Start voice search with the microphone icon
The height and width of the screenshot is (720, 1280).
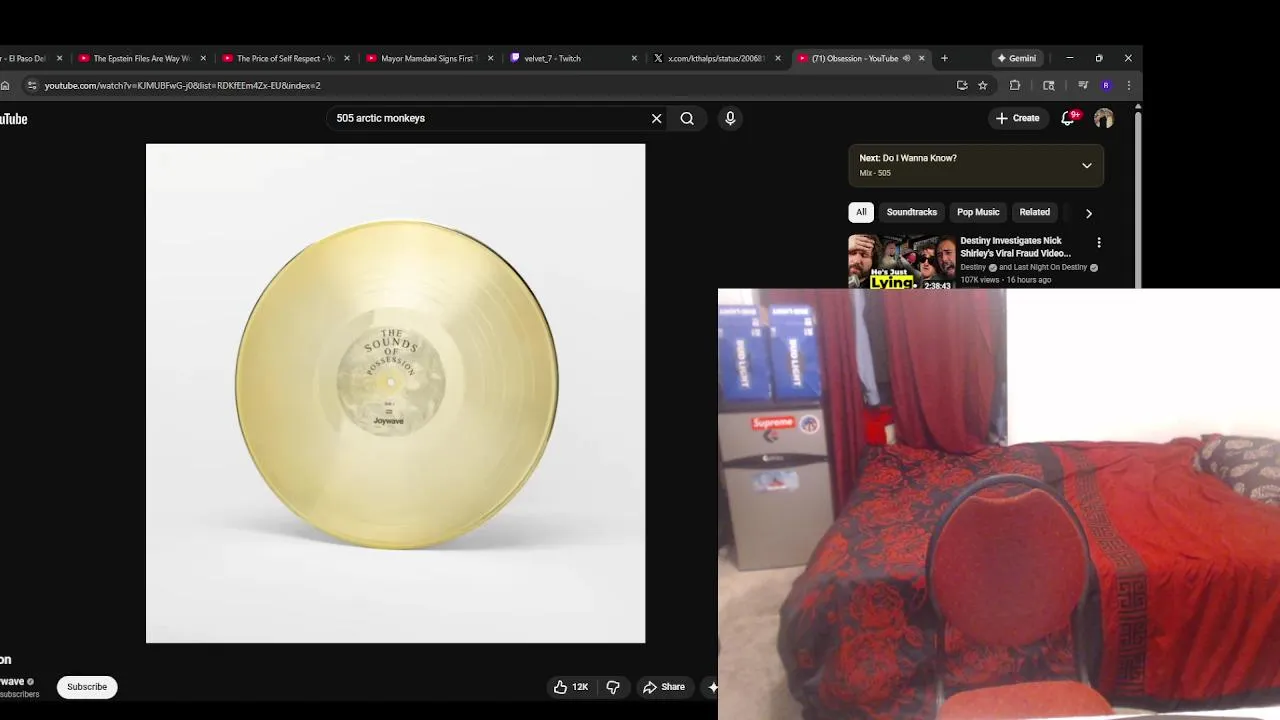pos(730,118)
